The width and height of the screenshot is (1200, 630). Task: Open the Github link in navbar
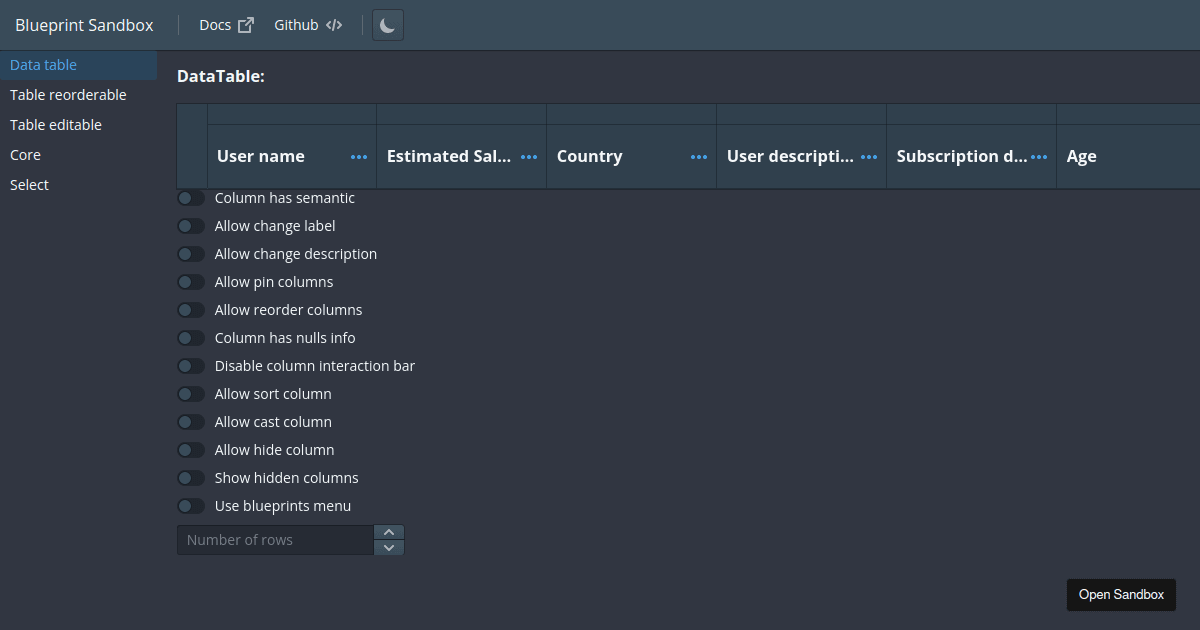pyautogui.click(x=295, y=24)
